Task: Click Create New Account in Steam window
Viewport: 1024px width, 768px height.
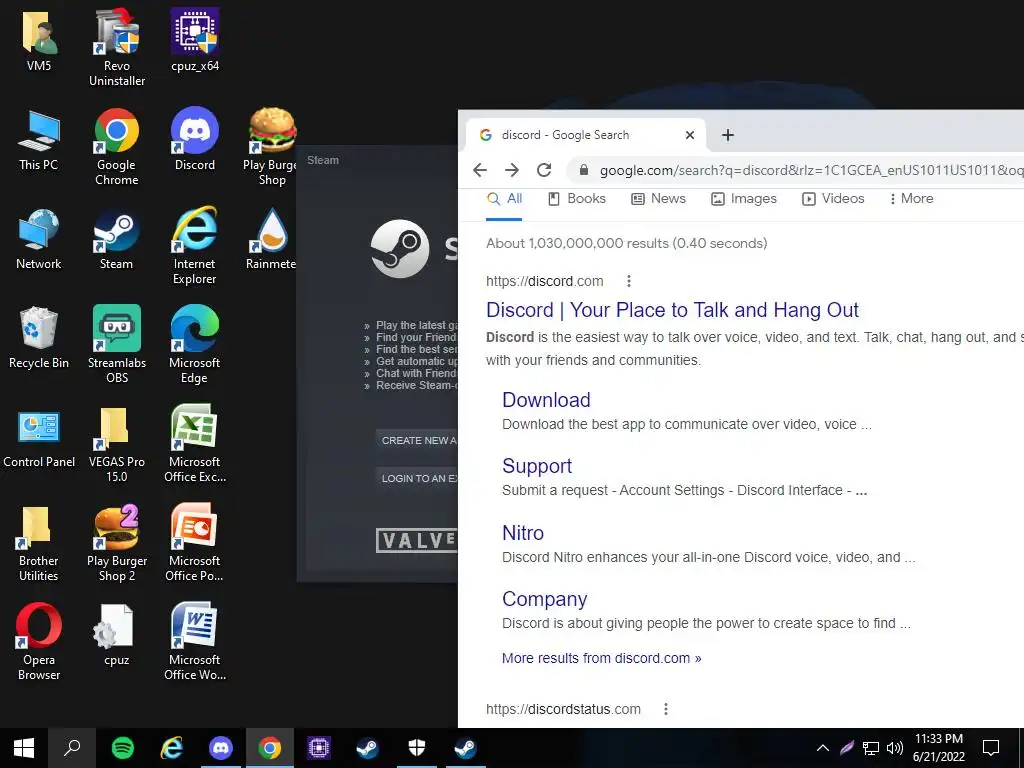Action: tap(417, 440)
